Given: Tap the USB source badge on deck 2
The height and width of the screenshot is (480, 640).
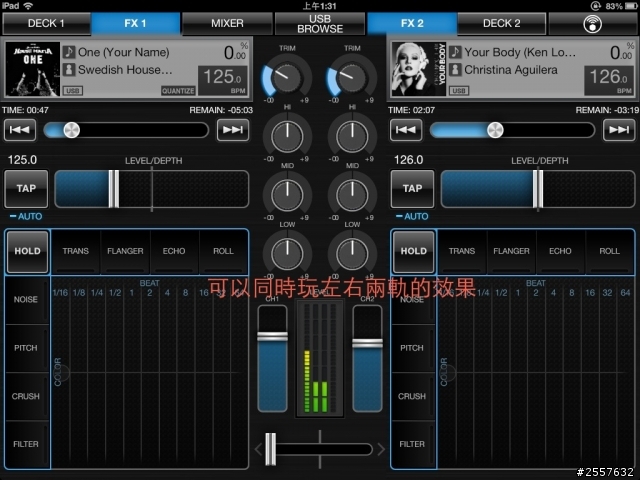Looking at the screenshot, I should (459, 91).
